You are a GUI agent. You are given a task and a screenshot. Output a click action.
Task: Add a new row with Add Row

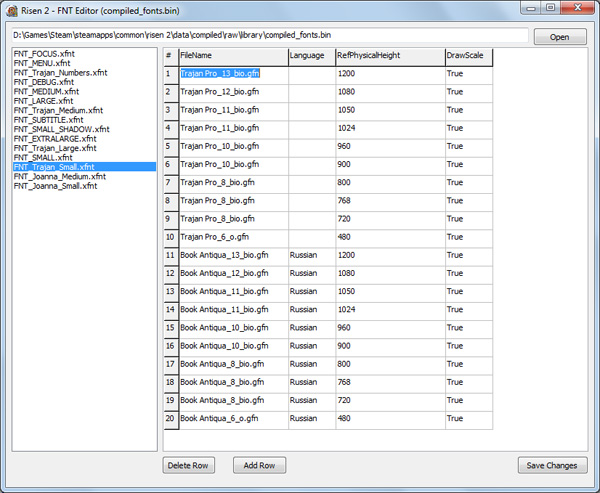click(x=259, y=465)
